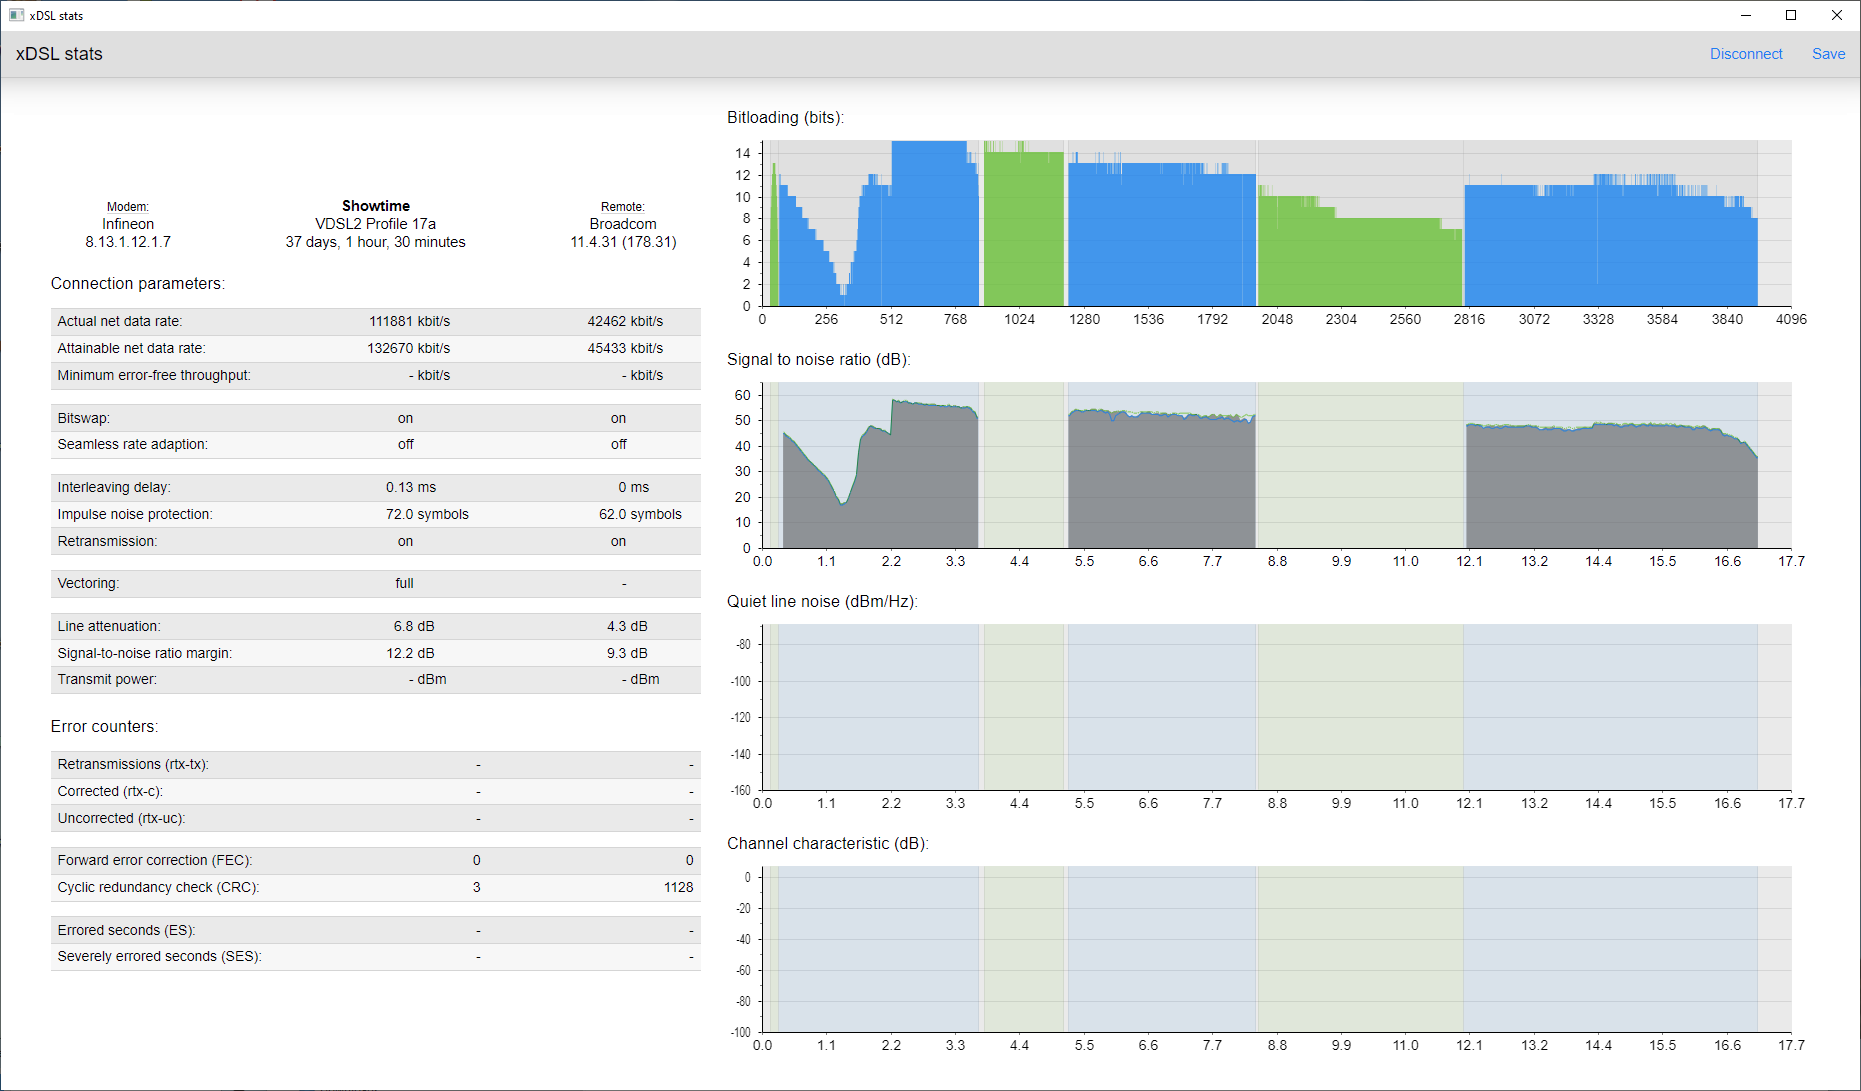Click the 'Signal to noise ratio (dB):' title
The height and width of the screenshot is (1091, 1861).
tap(819, 360)
